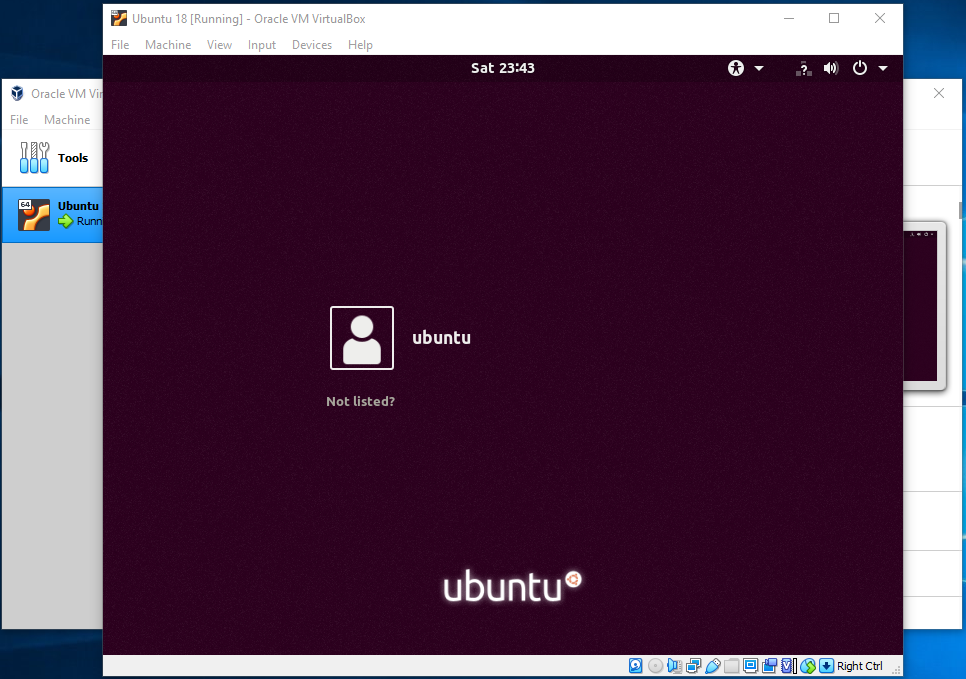The height and width of the screenshot is (679, 966).
Task: Click the mouse integration status icon
Action: tap(808, 665)
